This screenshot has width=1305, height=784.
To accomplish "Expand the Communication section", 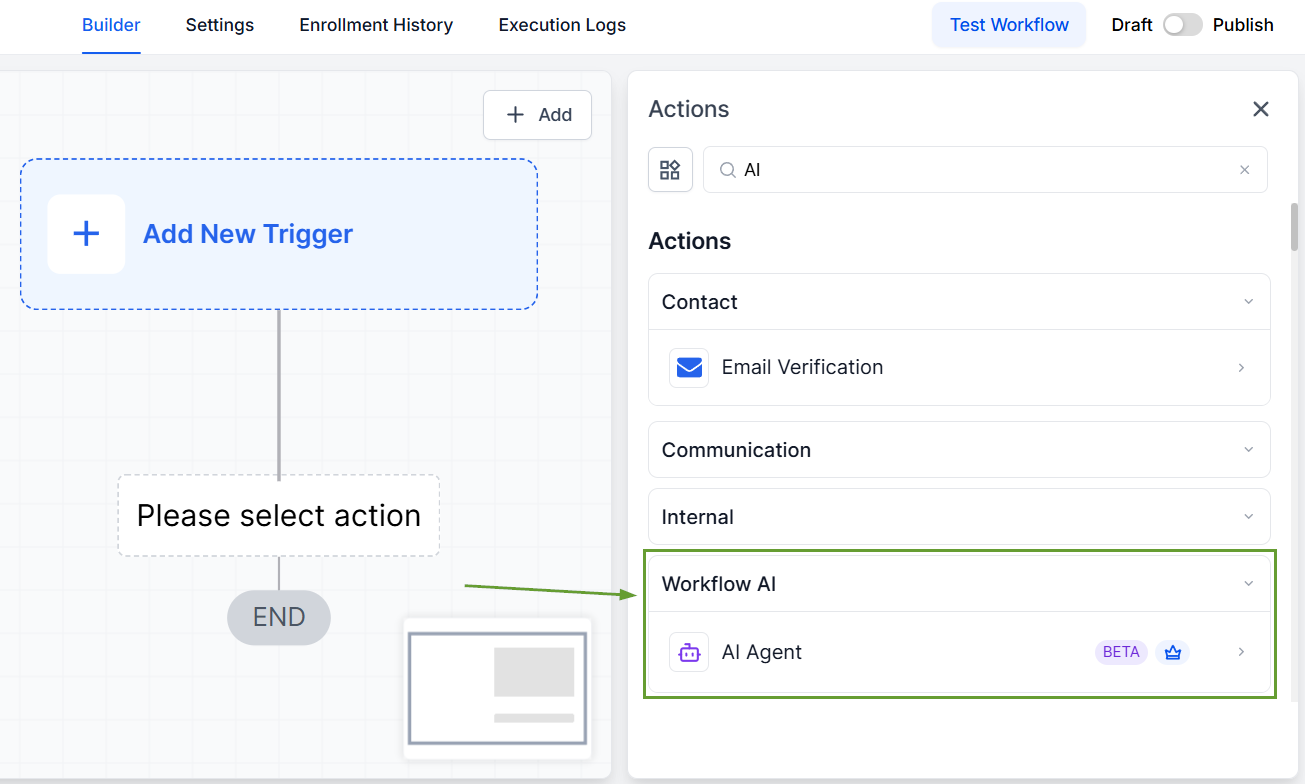I will (x=1248, y=450).
